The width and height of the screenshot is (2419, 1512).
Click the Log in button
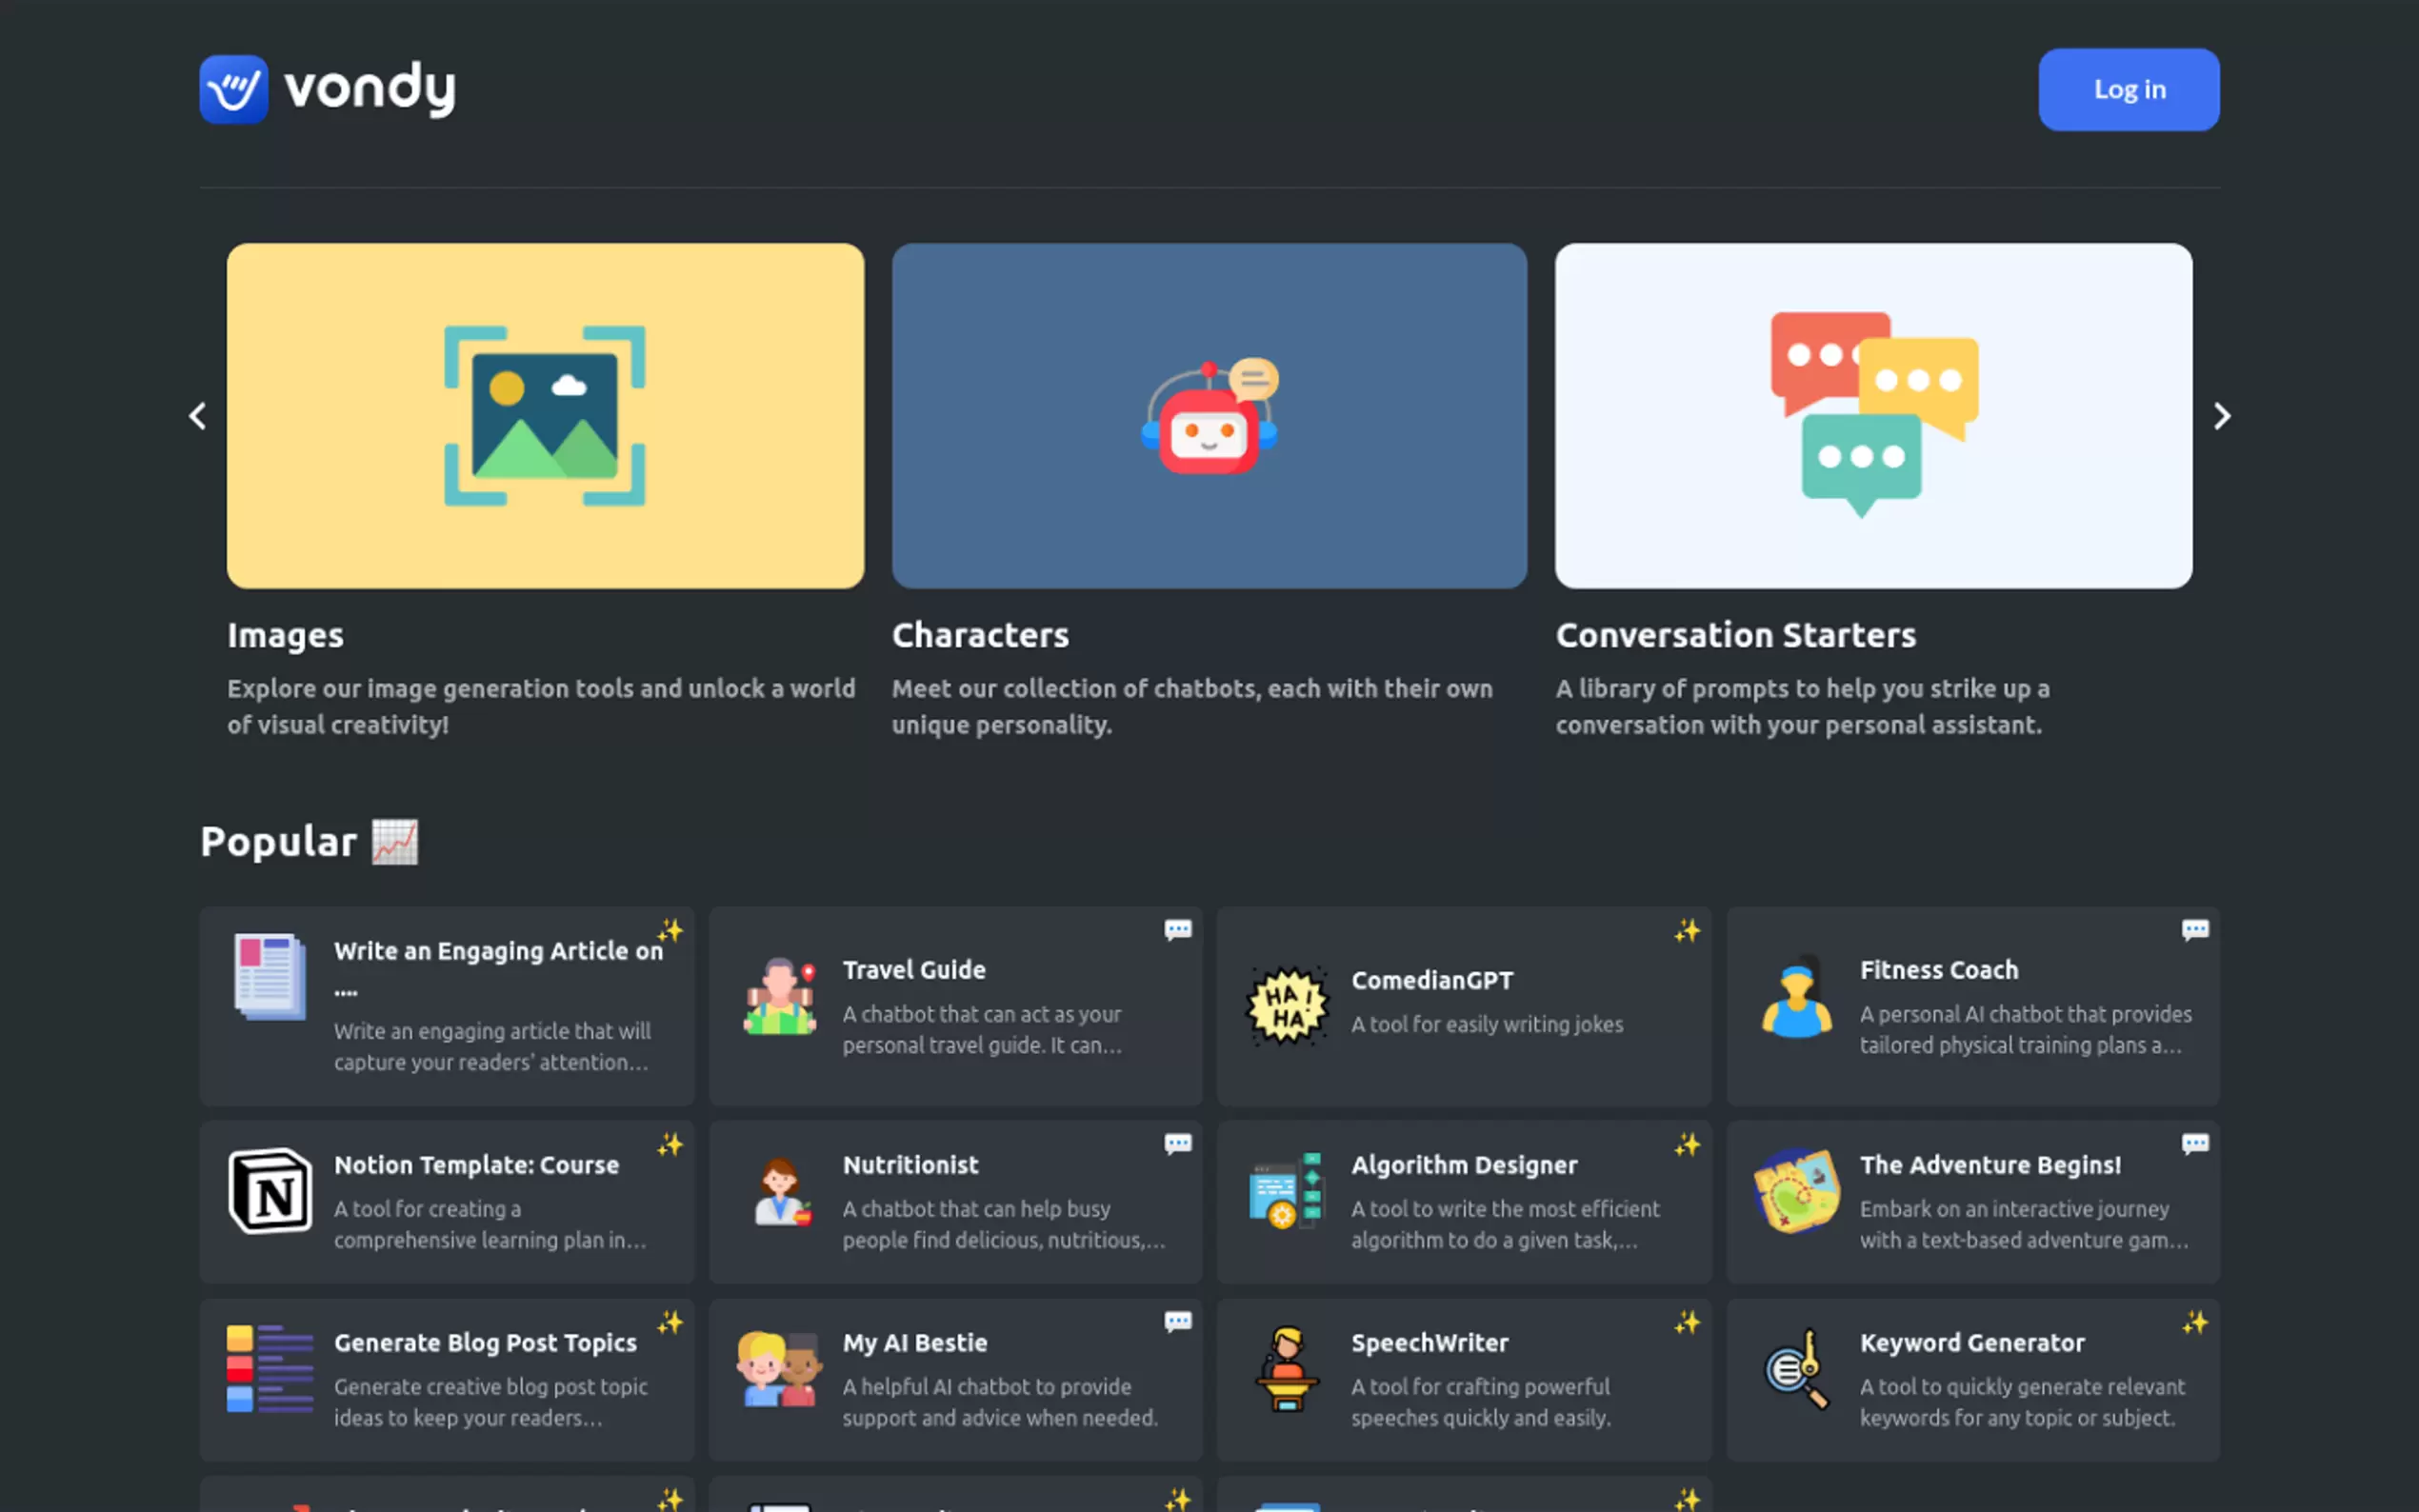point(2128,89)
